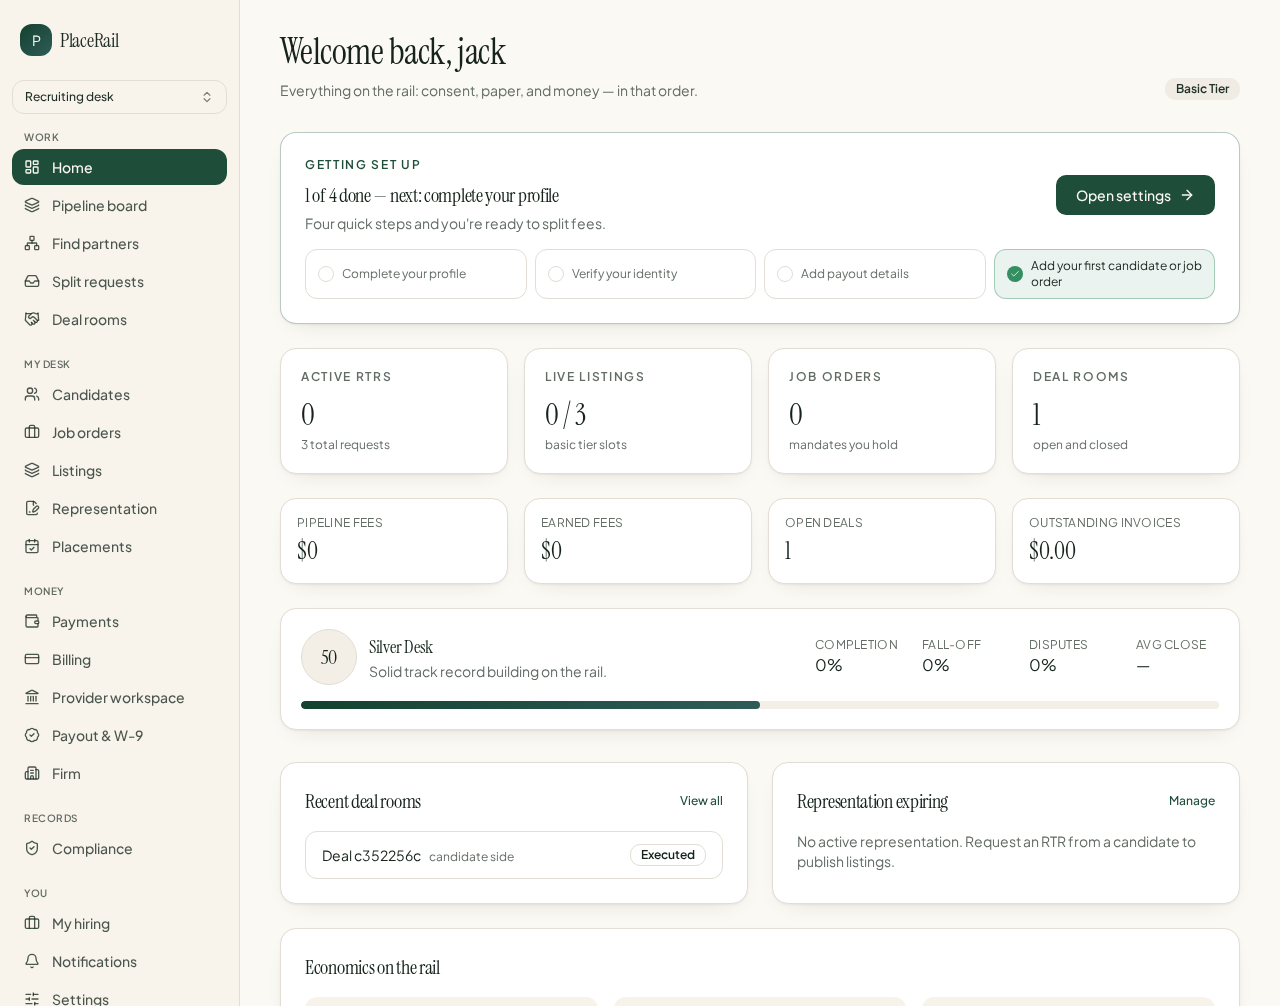Image resolution: width=1280 pixels, height=1006 pixels.
Task: Click the Find partners network icon
Action: tap(32, 243)
